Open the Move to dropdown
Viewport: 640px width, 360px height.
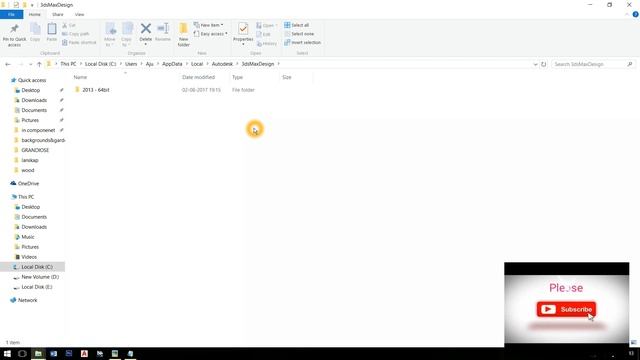110,34
